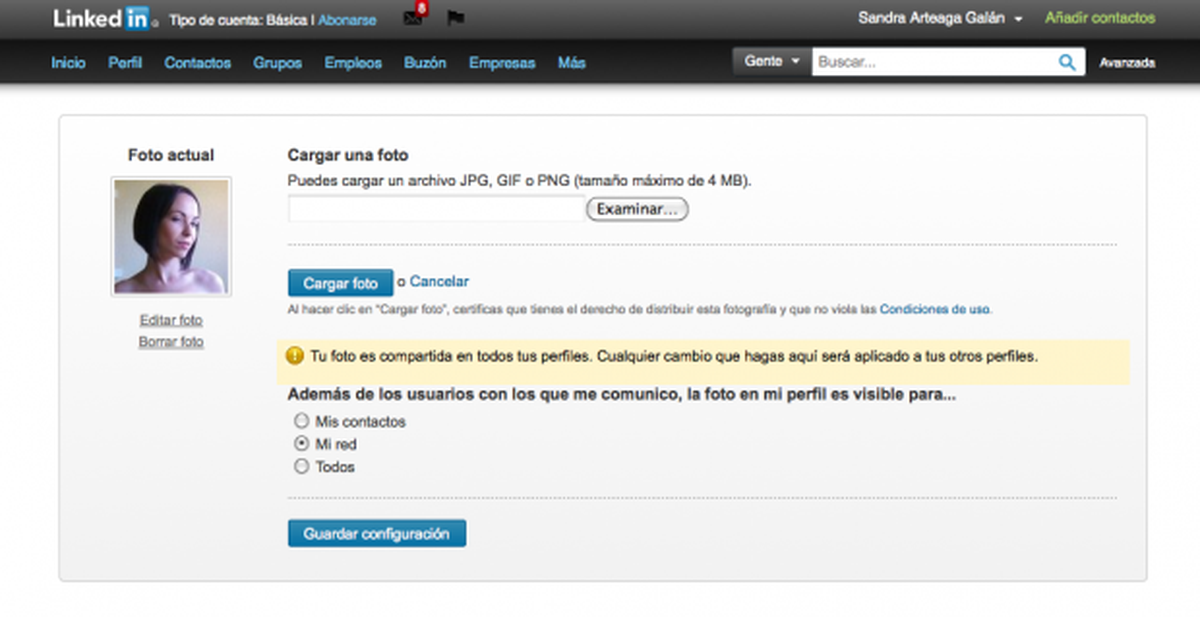Select the Todos visibility option
Screen dimensions: 1200x617
coord(301,466)
